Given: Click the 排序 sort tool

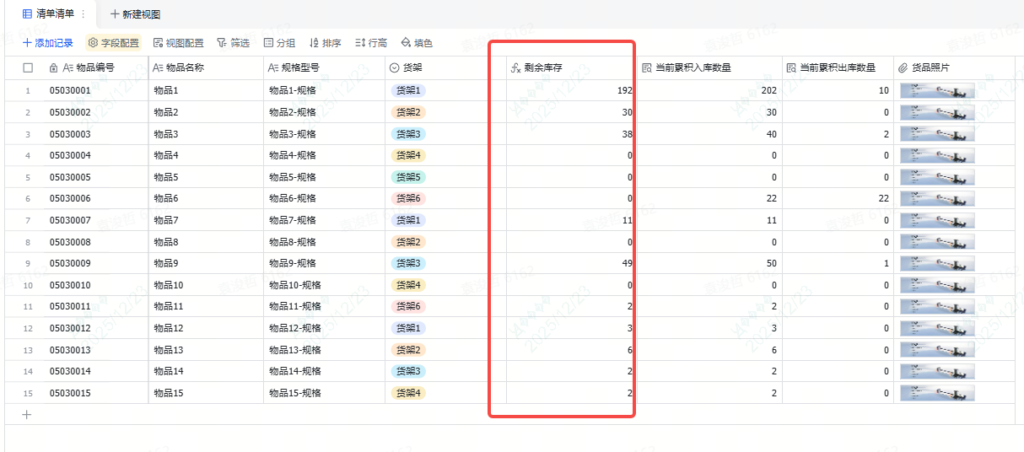Looking at the screenshot, I should (x=325, y=43).
